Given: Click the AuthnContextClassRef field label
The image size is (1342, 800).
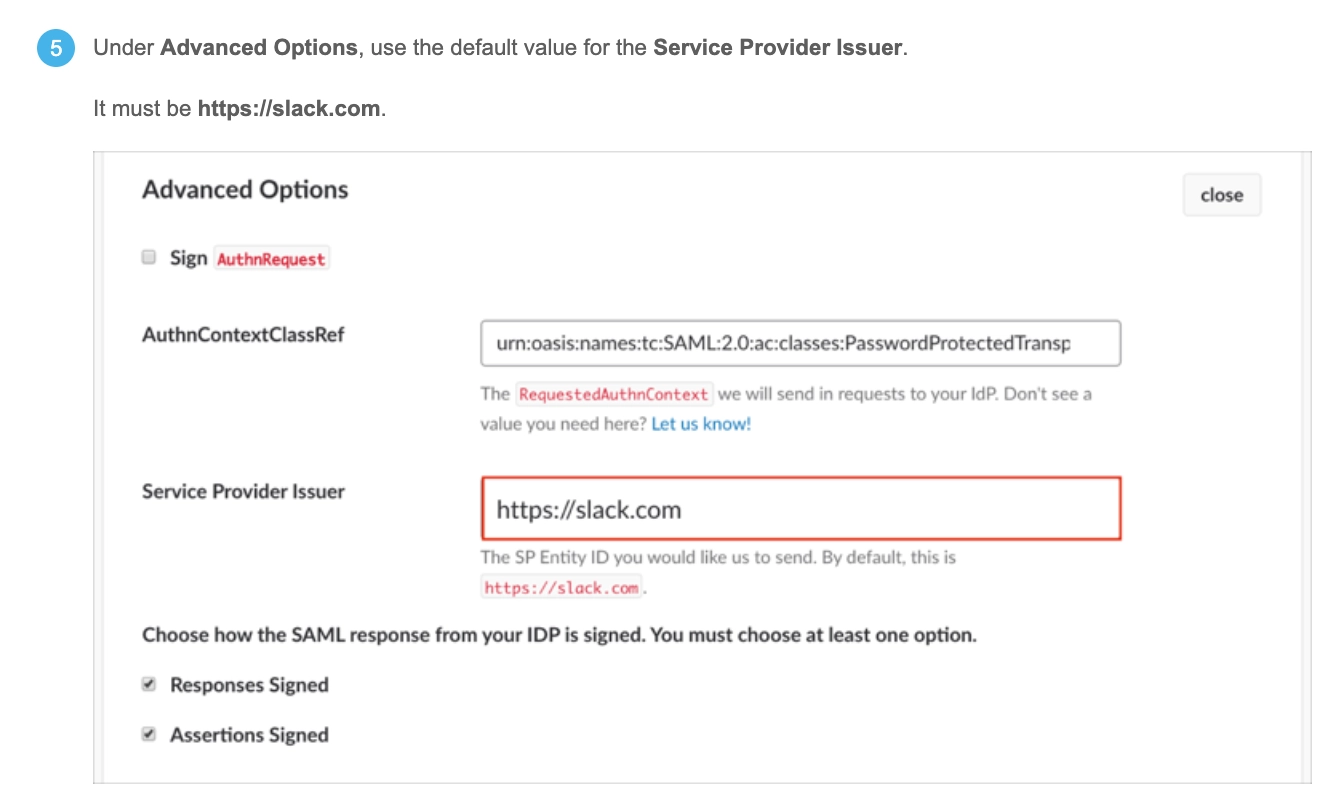Looking at the screenshot, I should tap(243, 335).
